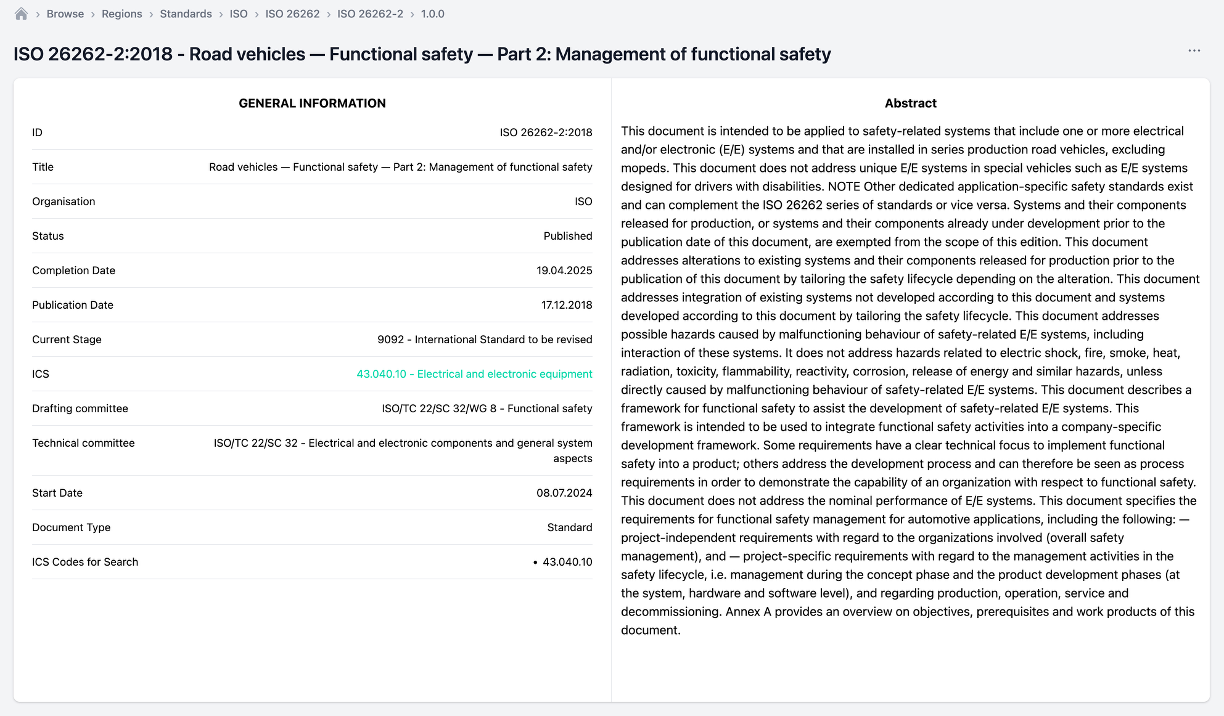Image resolution: width=1224 pixels, height=716 pixels.
Task: Click the General Information heading
Action: tap(312, 103)
